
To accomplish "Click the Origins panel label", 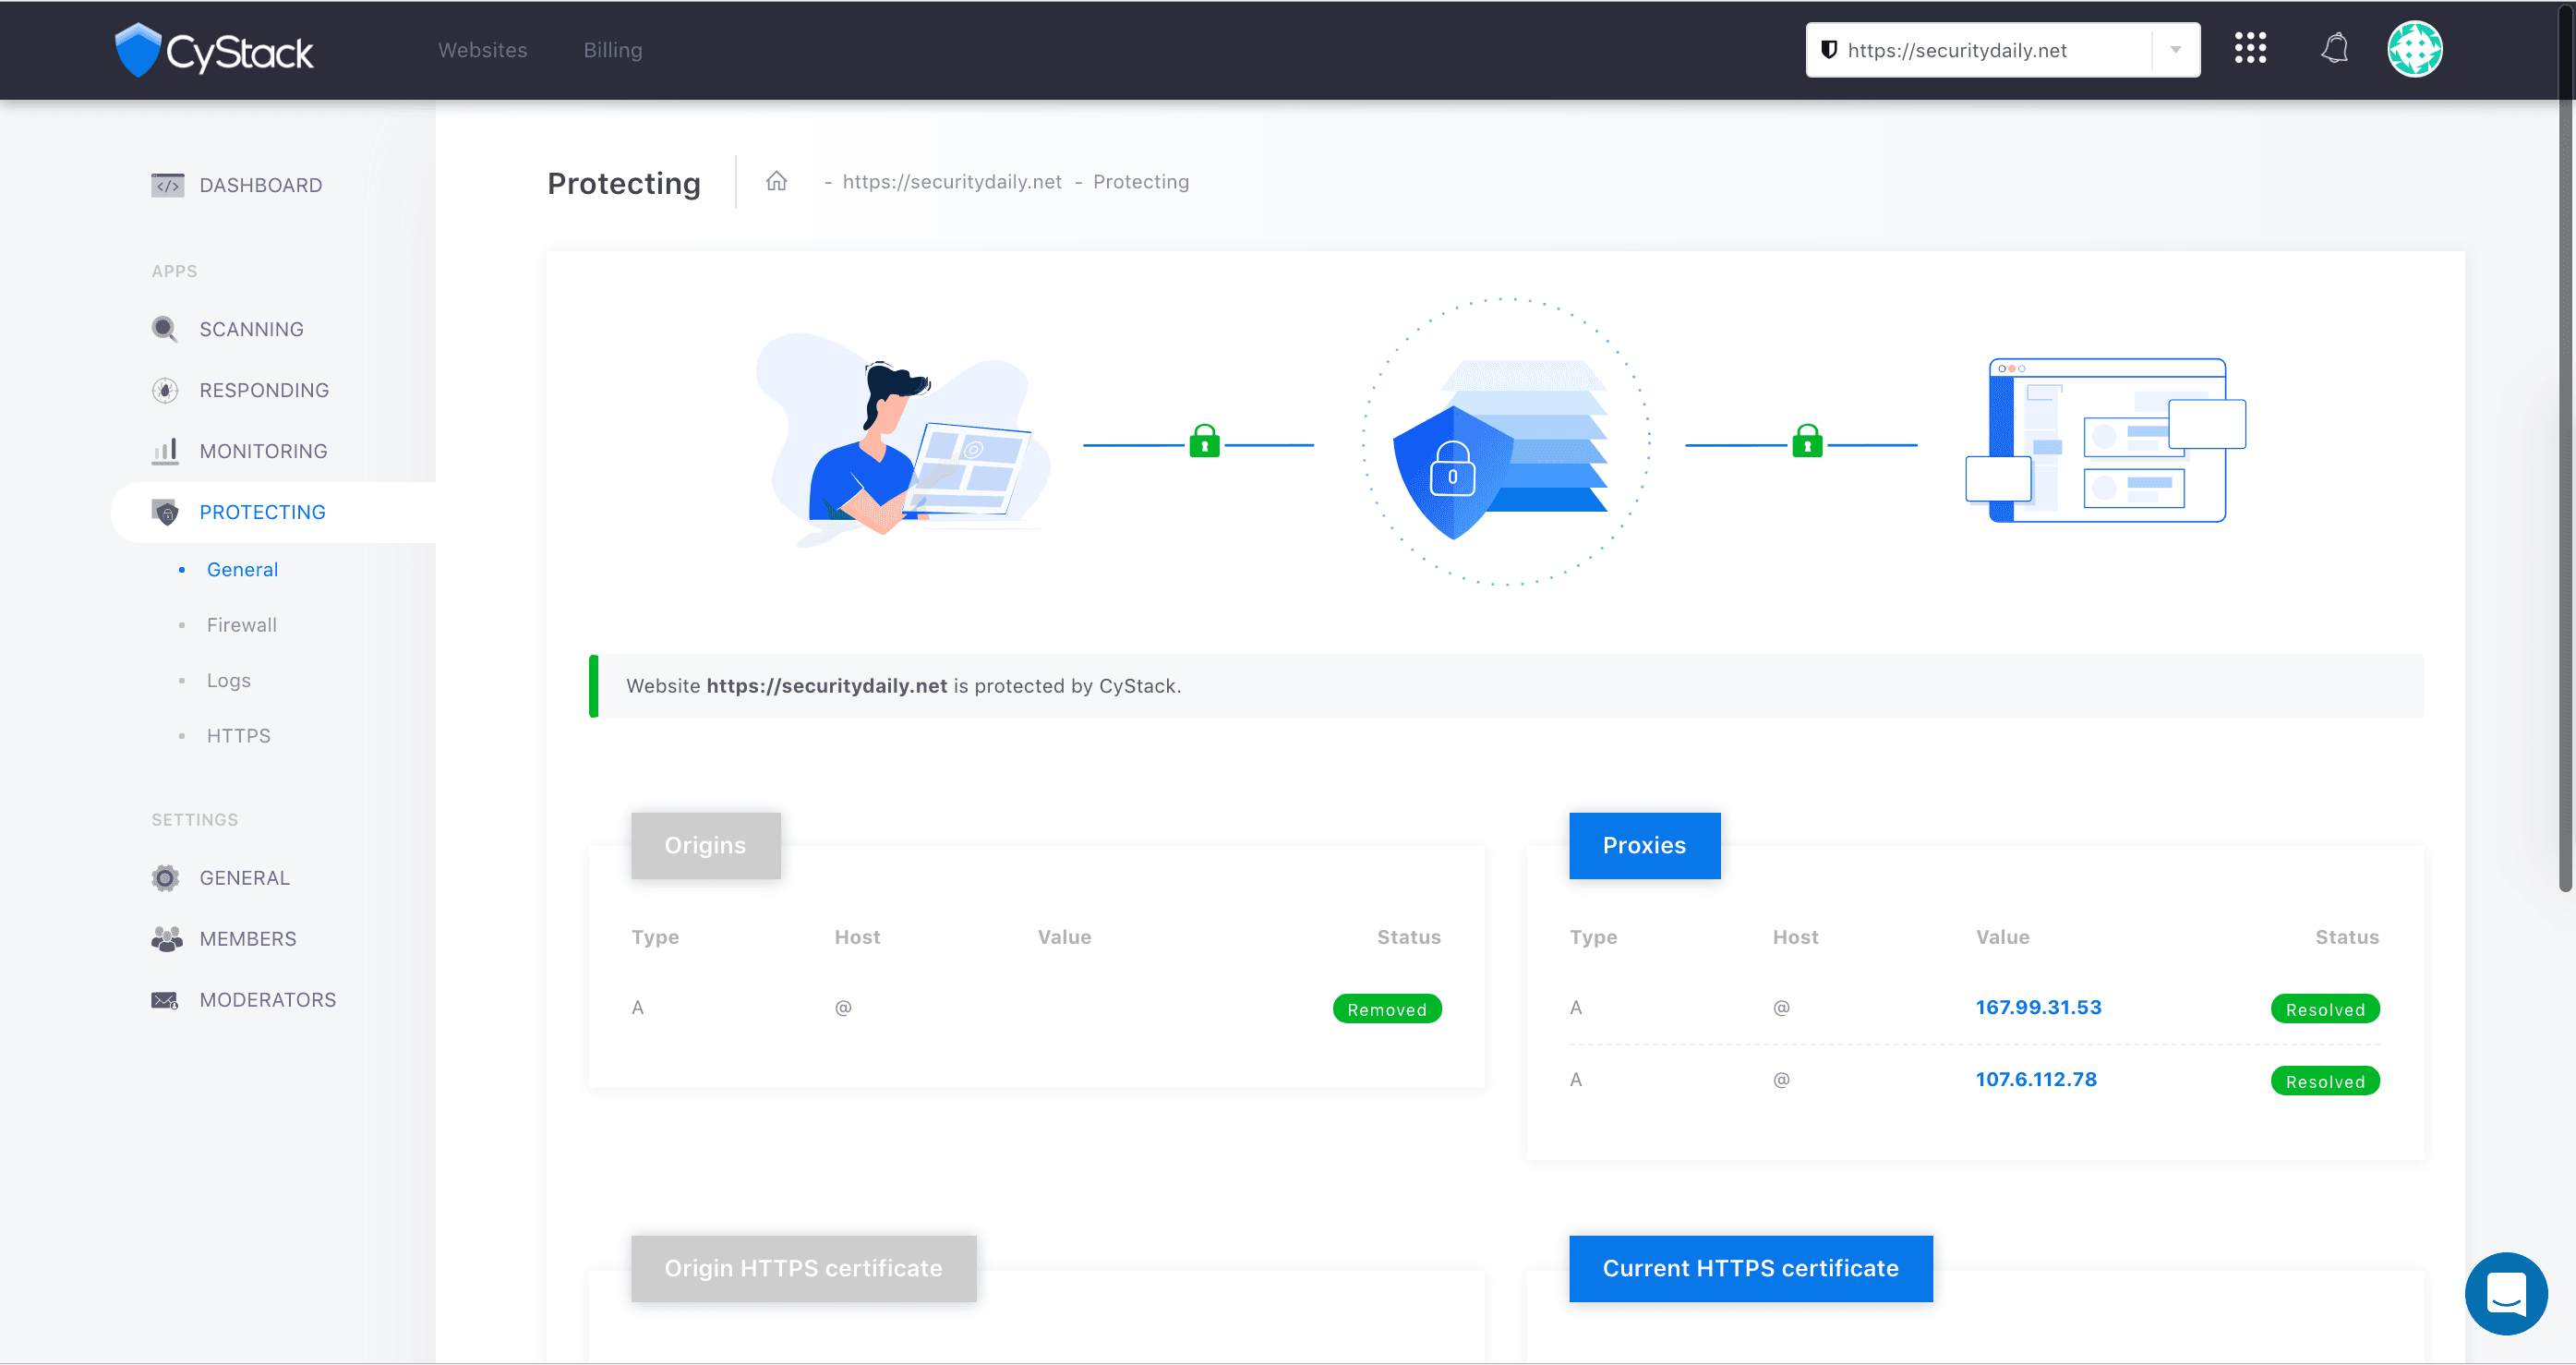I will point(705,845).
